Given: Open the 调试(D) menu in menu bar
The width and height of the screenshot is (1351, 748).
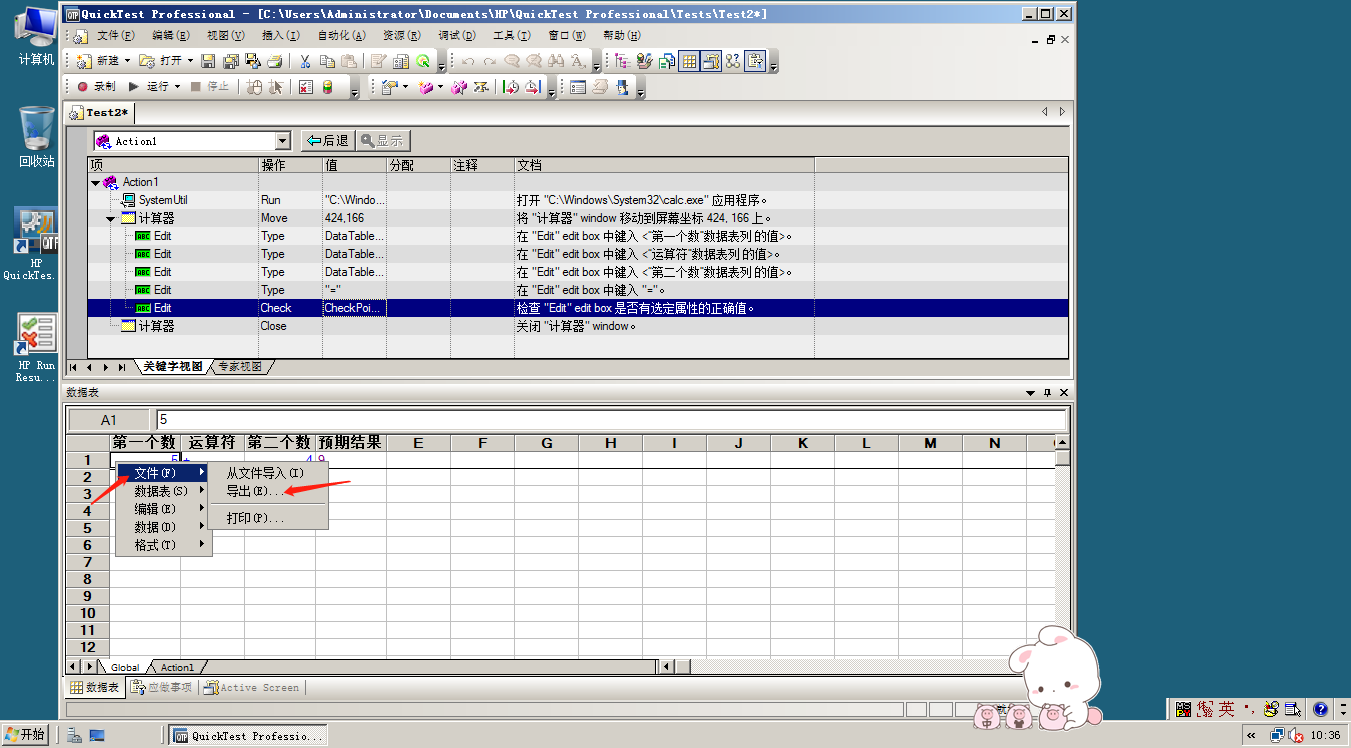Looking at the screenshot, I should coord(457,35).
